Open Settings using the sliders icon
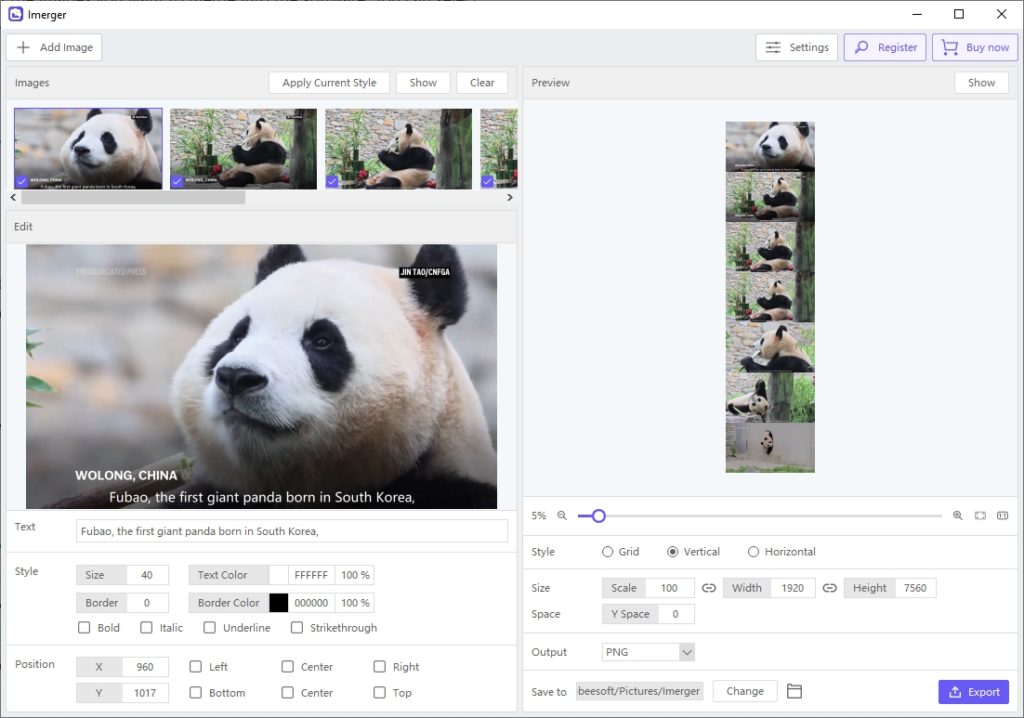The width and height of the screenshot is (1024, 718). coord(773,47)
